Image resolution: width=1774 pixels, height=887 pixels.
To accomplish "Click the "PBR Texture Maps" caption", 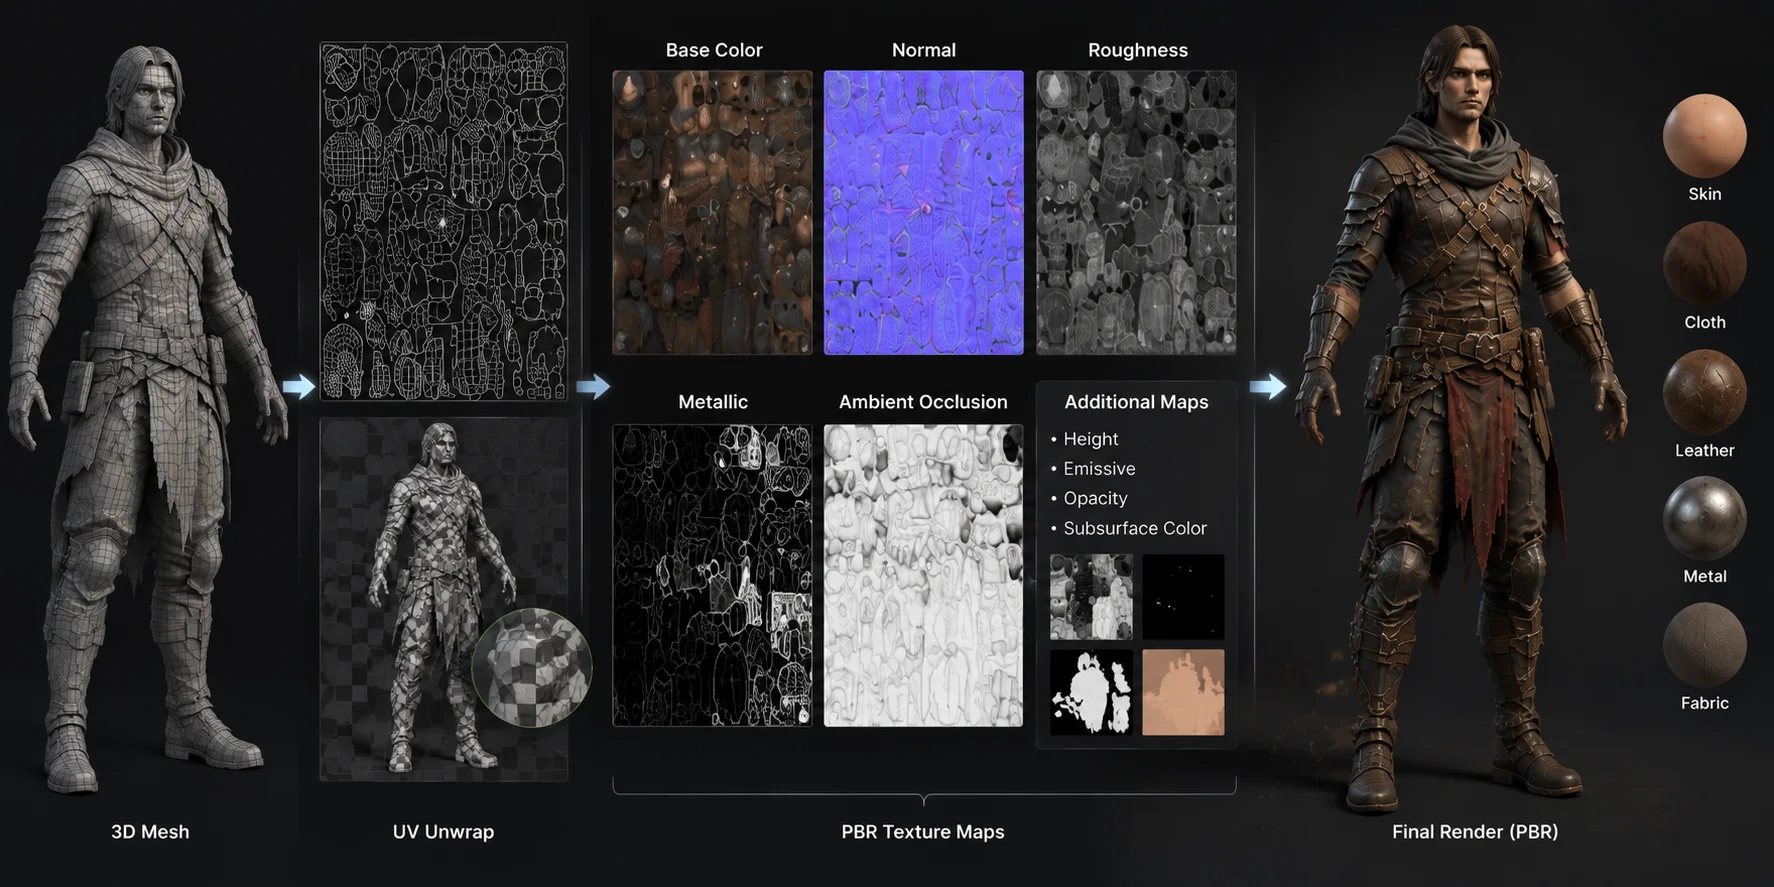I will pos(923,832).
